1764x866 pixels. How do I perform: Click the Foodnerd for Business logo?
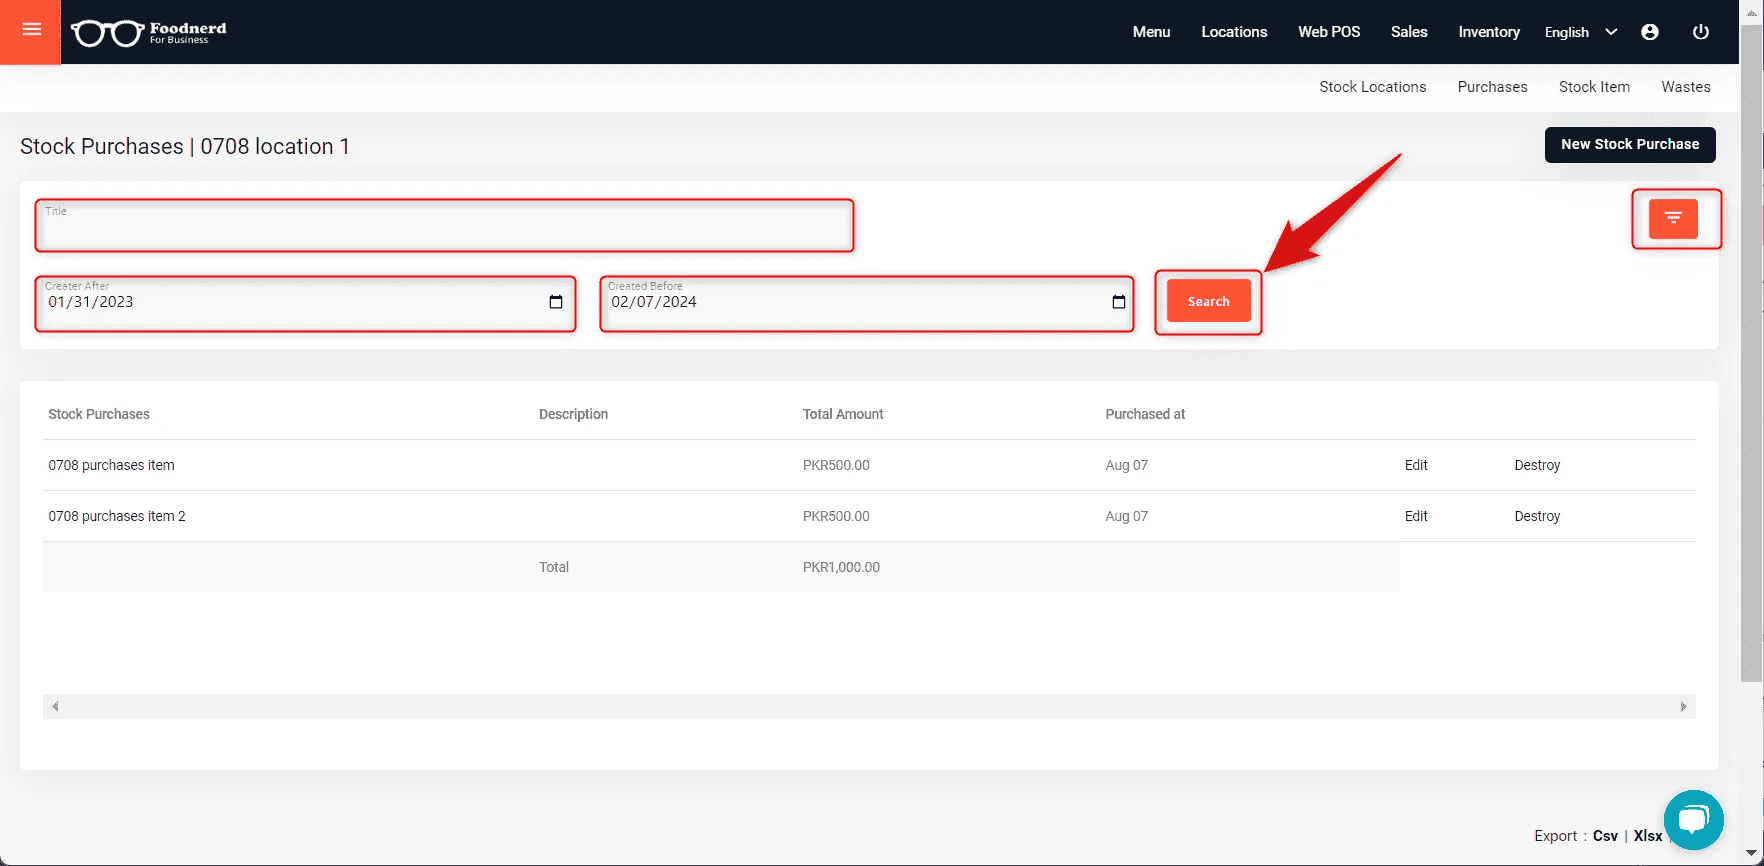149,32
